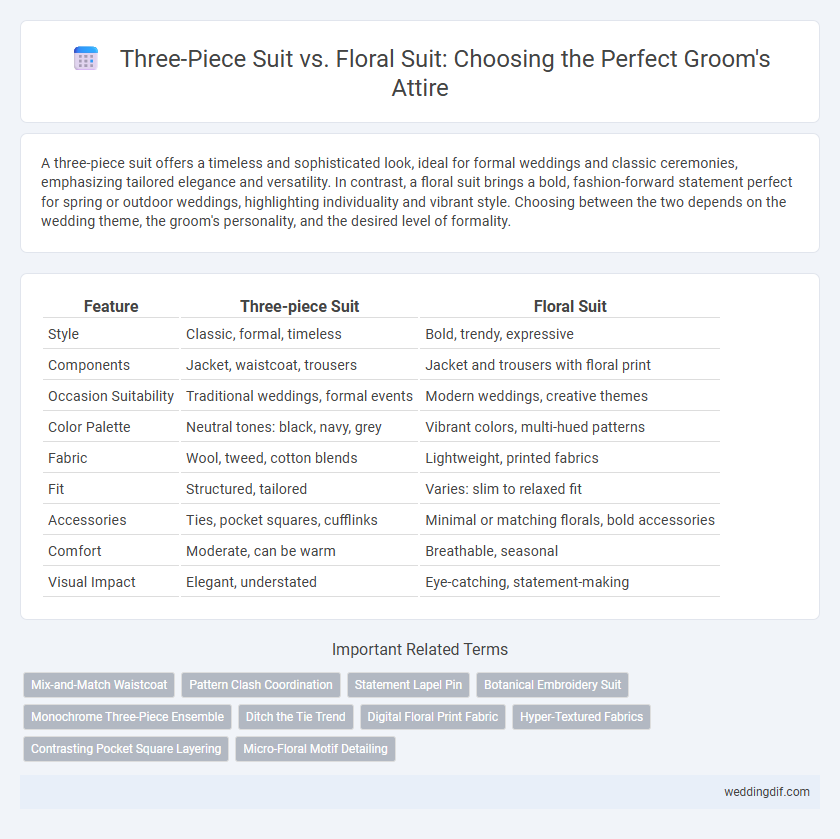The width and height of the screenshot is (840, 839).
Task: Click the Micro-Floral Motif Detailing tag
Action: click(316, 749)
